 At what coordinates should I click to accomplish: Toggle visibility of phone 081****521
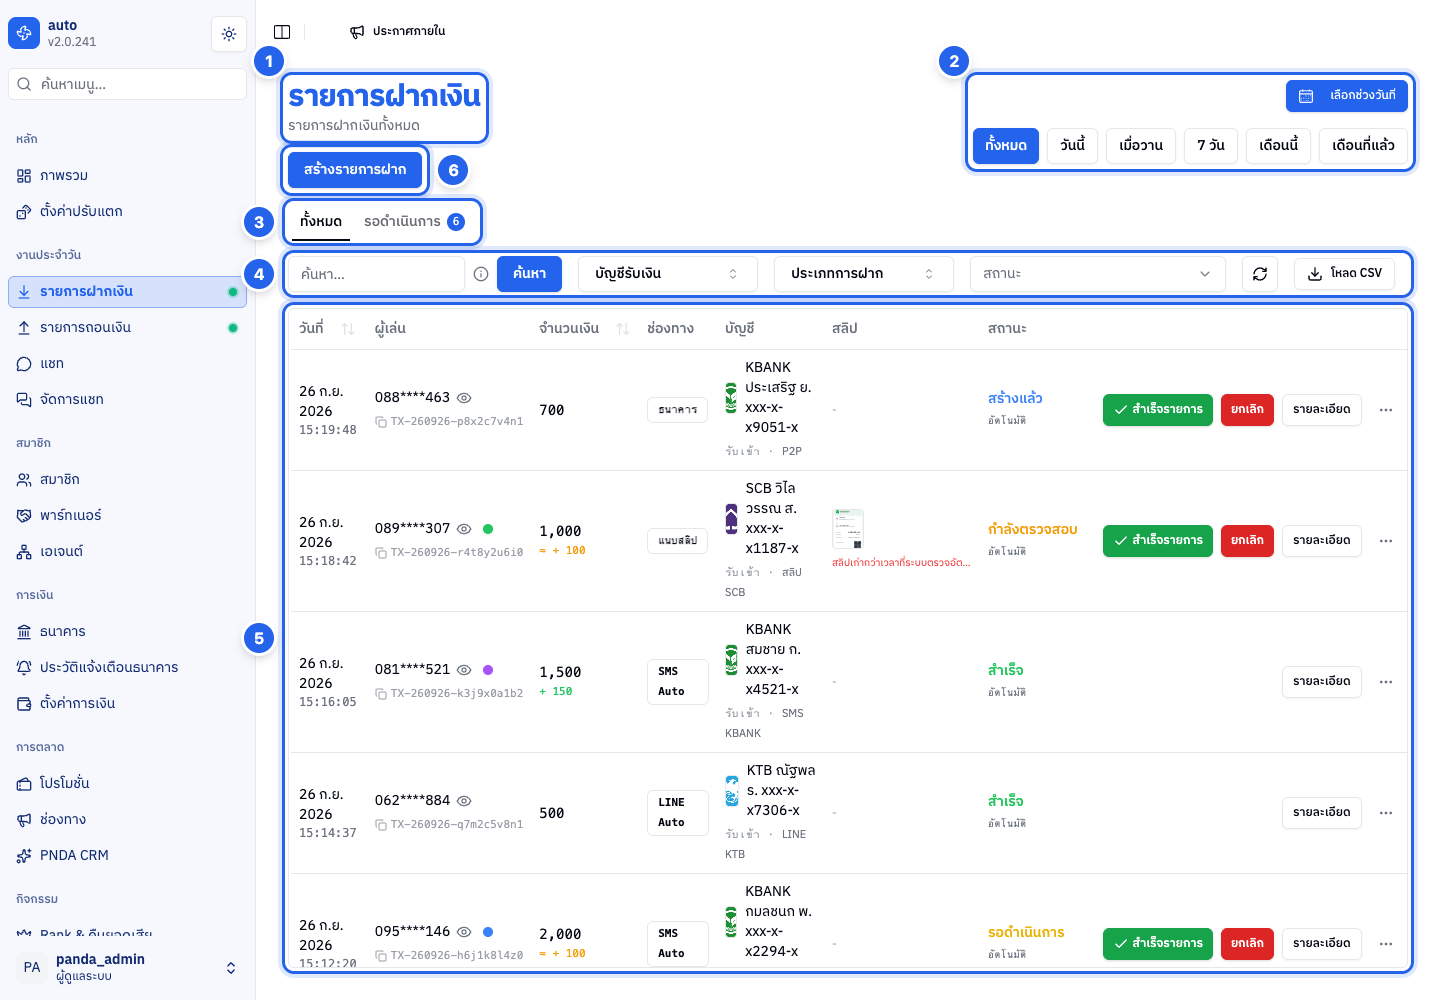pyautogui.click(x=464, y=670)
